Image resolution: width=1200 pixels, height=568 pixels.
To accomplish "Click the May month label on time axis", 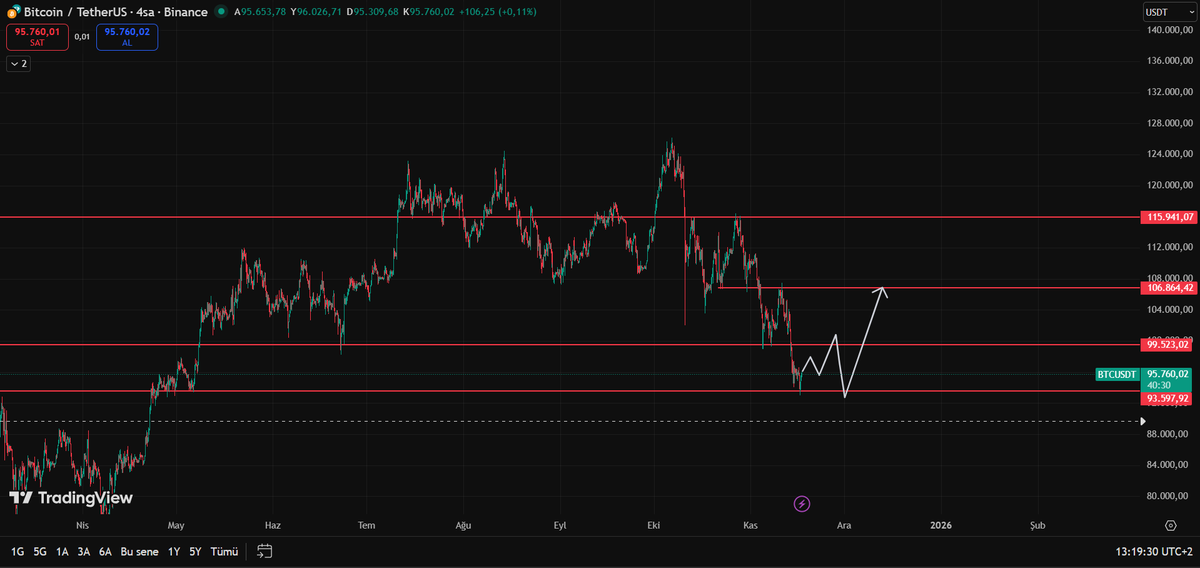I will pos(177,524).
